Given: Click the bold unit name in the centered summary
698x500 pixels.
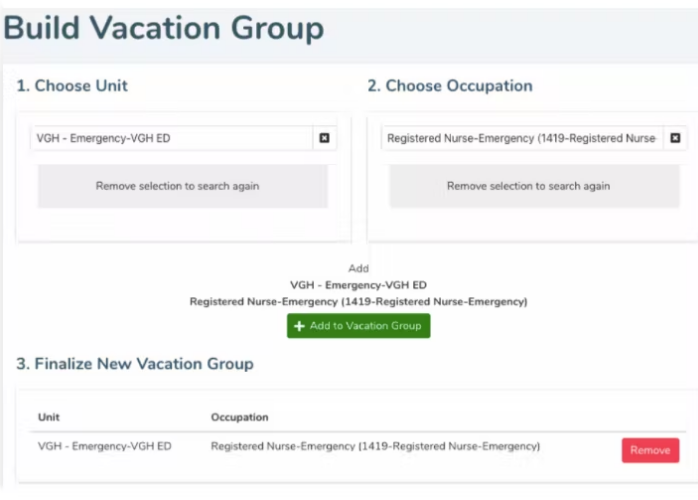Looking at the screenshot, I should click(358, 285).
